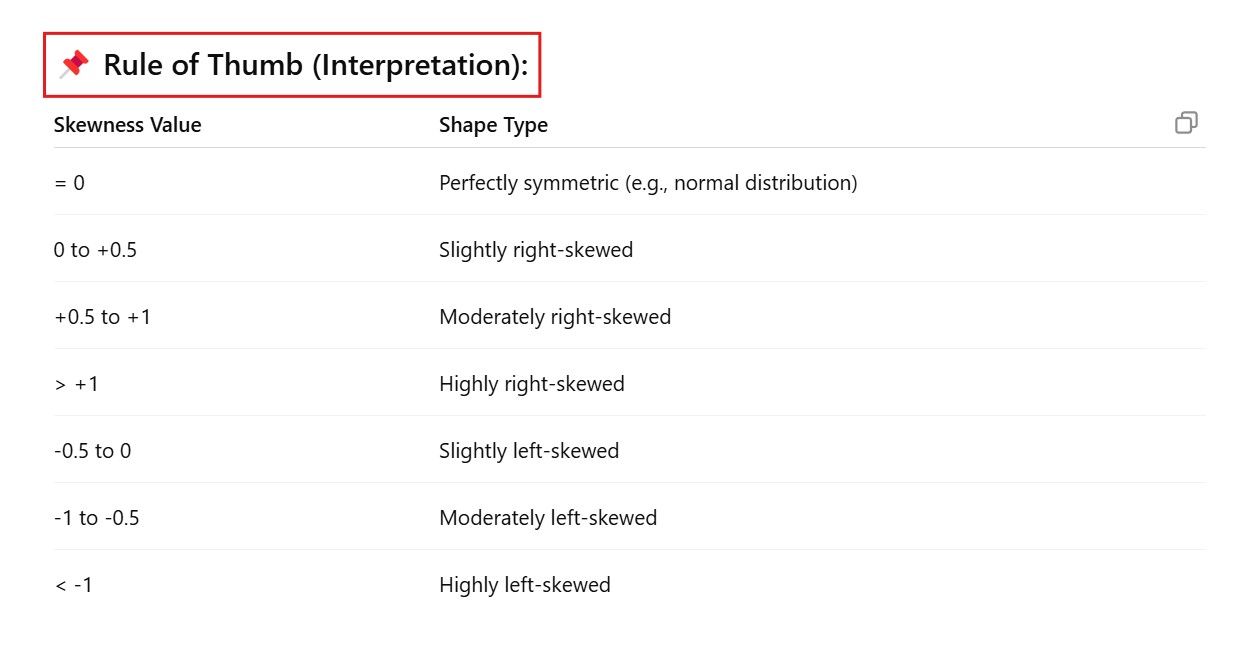
Task: Select the '-0.5 to 0' cell
Action: 92,451
